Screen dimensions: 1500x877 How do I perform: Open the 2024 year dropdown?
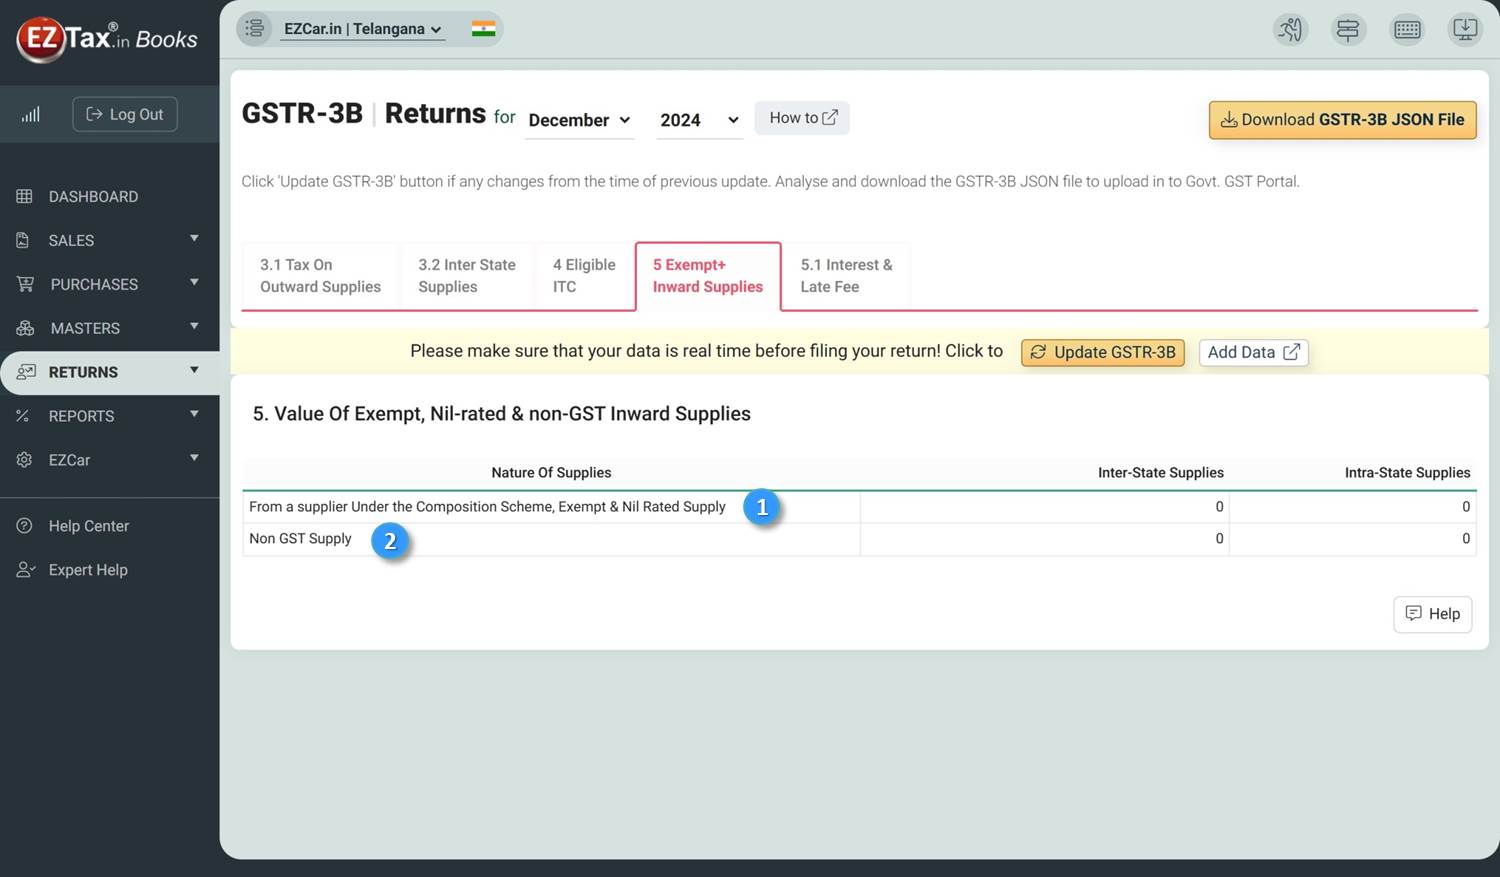698,120
